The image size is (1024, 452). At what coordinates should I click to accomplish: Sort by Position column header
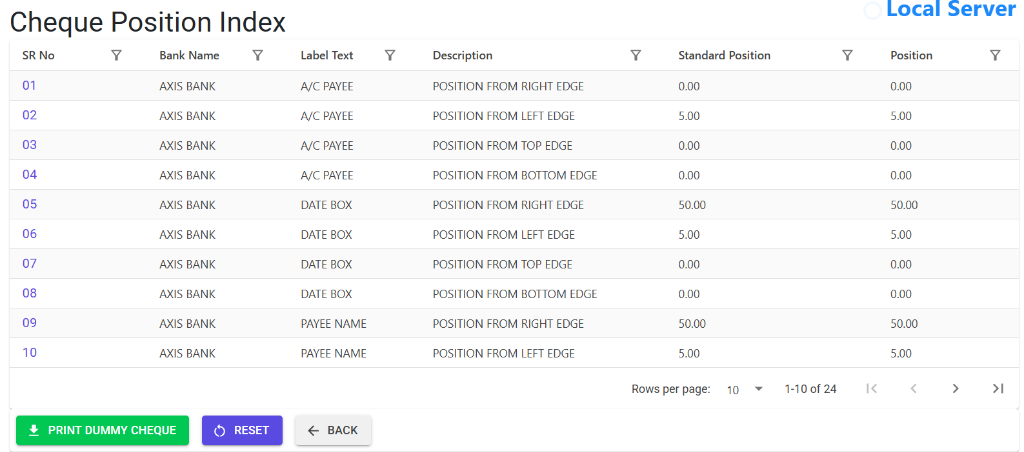tap(911, 56)
